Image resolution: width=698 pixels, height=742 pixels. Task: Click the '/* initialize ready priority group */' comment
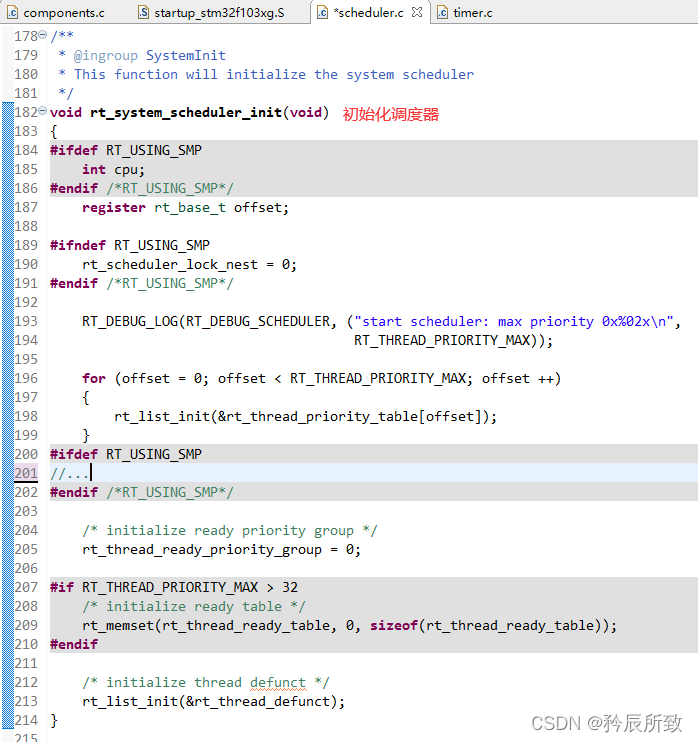(x=230, y=530)
